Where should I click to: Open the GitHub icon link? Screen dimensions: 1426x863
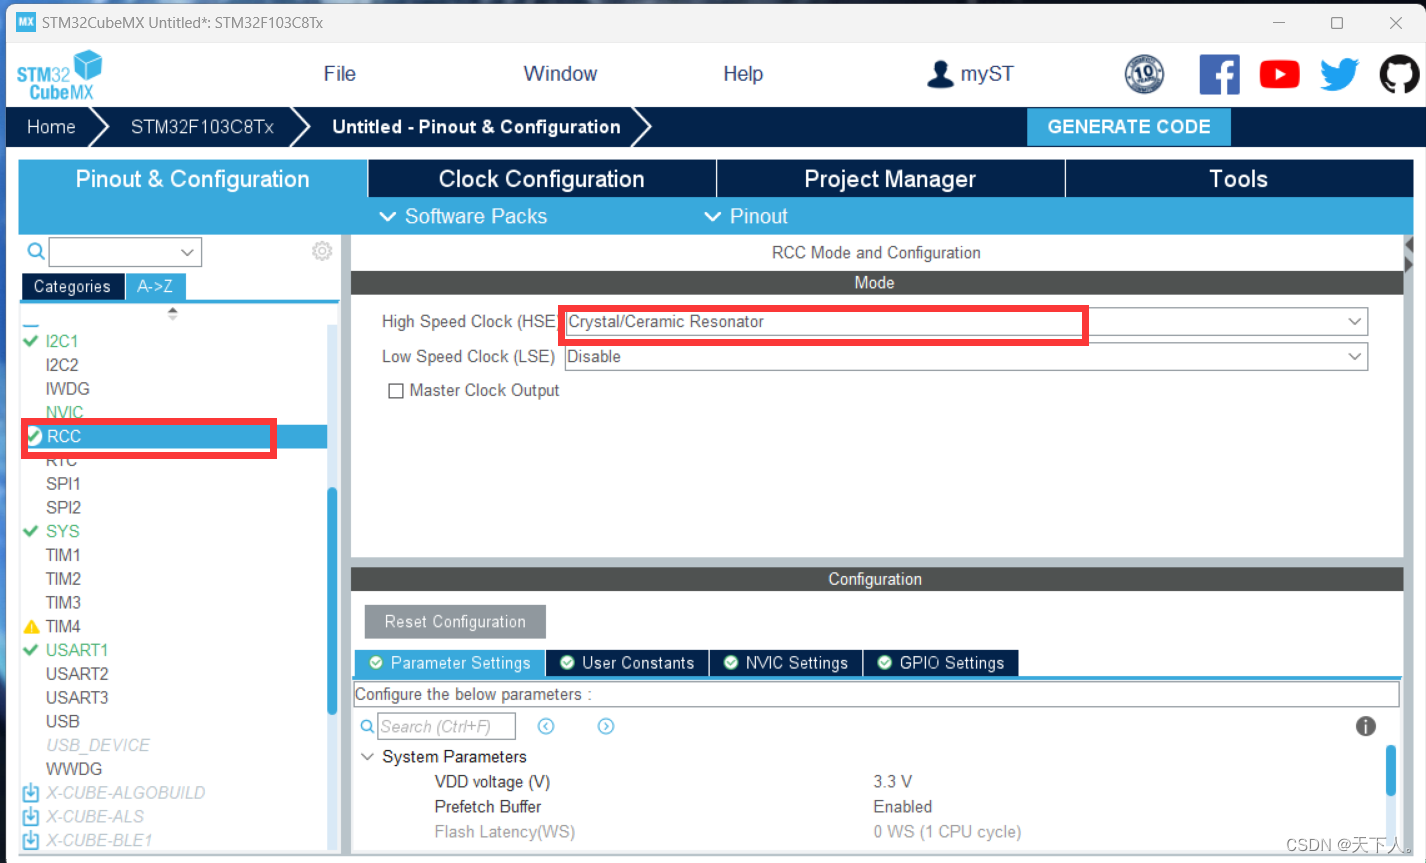coord(1399,75)
